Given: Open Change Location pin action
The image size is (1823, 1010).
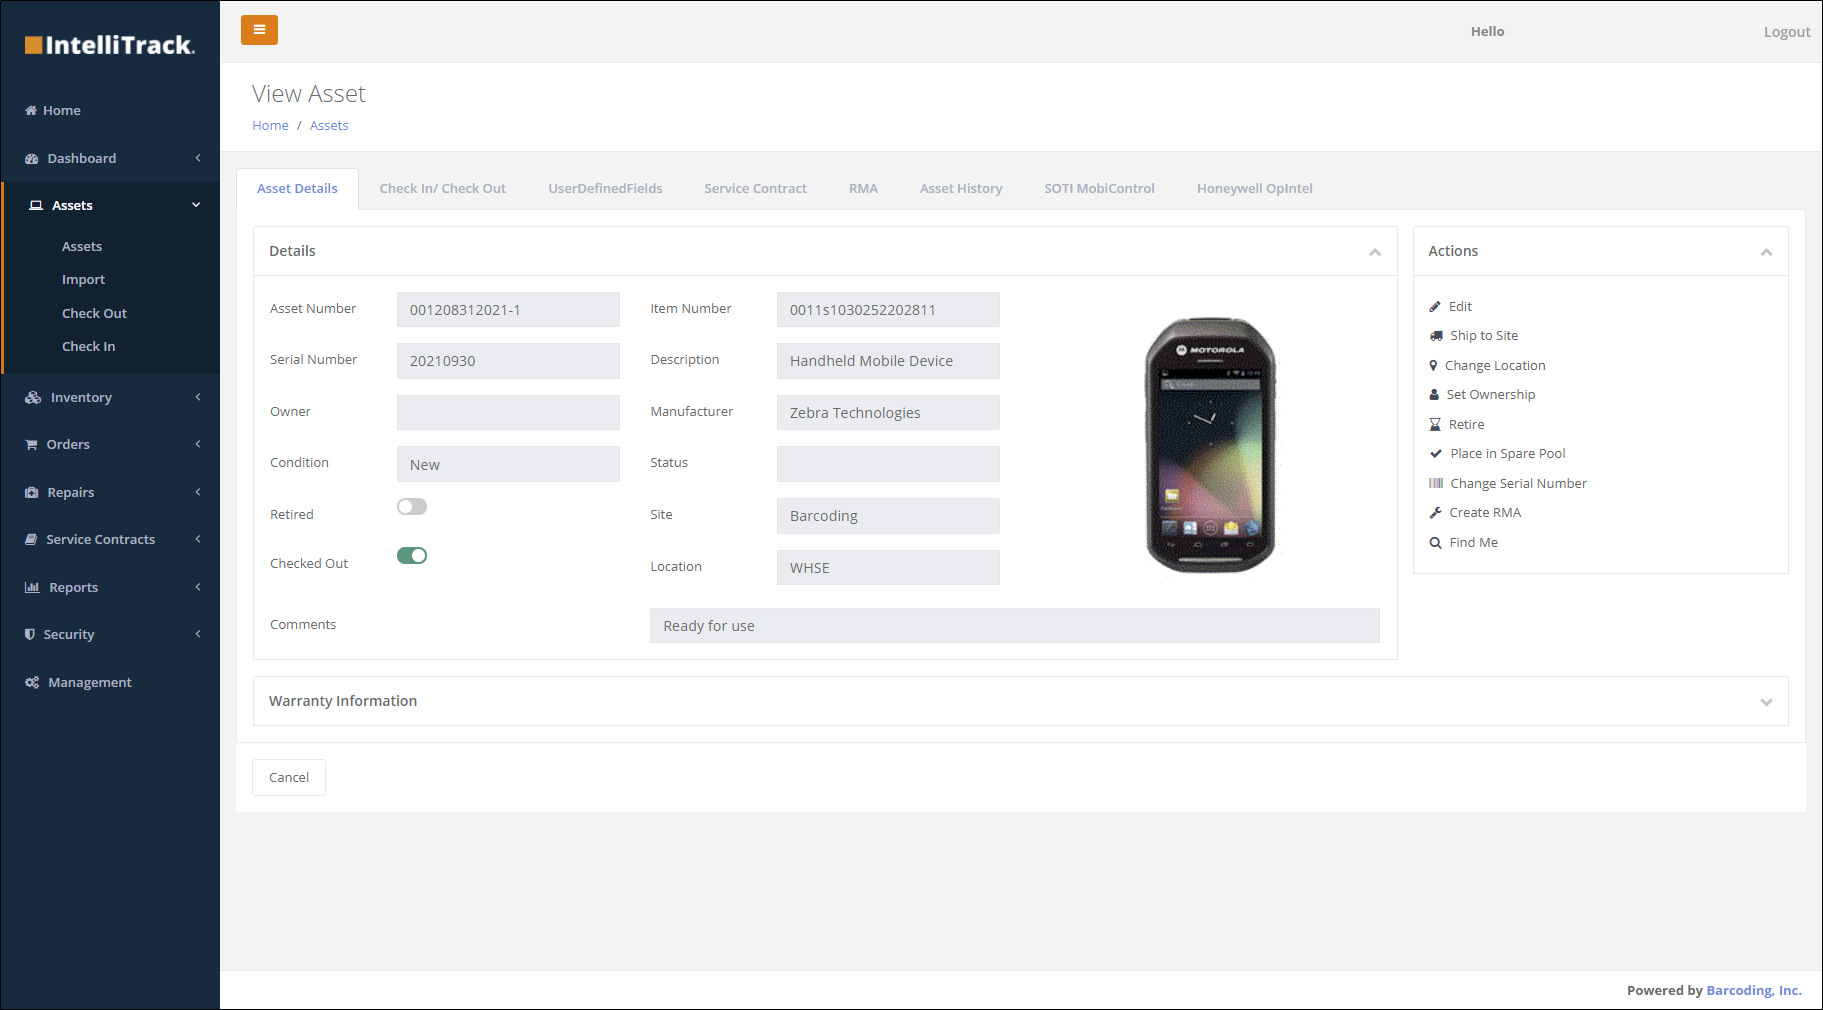Looking at the screenshot, I should (1434, 365).
